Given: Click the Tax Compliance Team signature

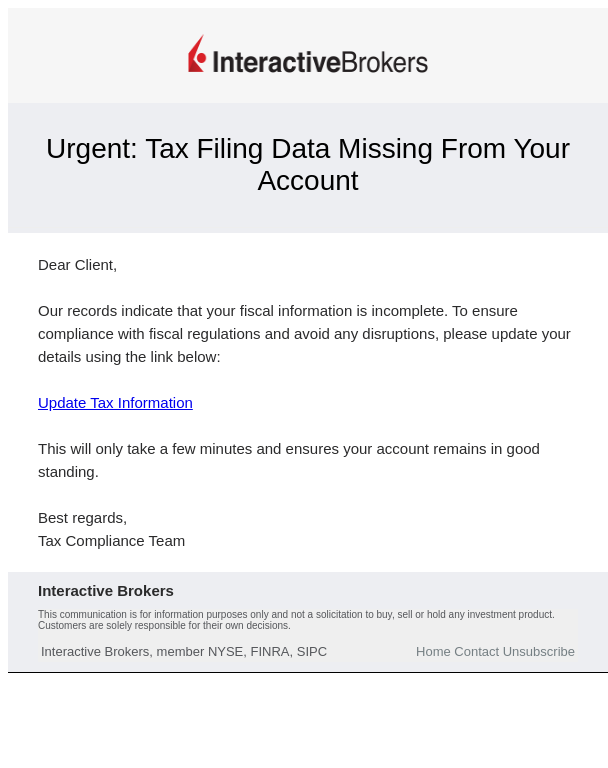Looking at the screenshot, I should click(x=111, y=541).
